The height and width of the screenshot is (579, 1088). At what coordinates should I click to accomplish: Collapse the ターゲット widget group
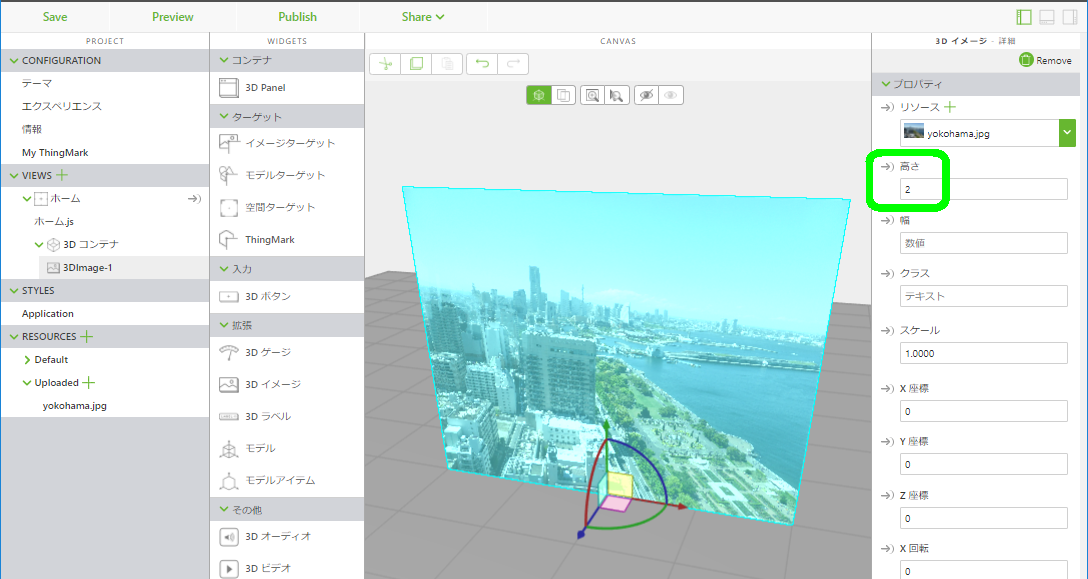tap(223, 117)
